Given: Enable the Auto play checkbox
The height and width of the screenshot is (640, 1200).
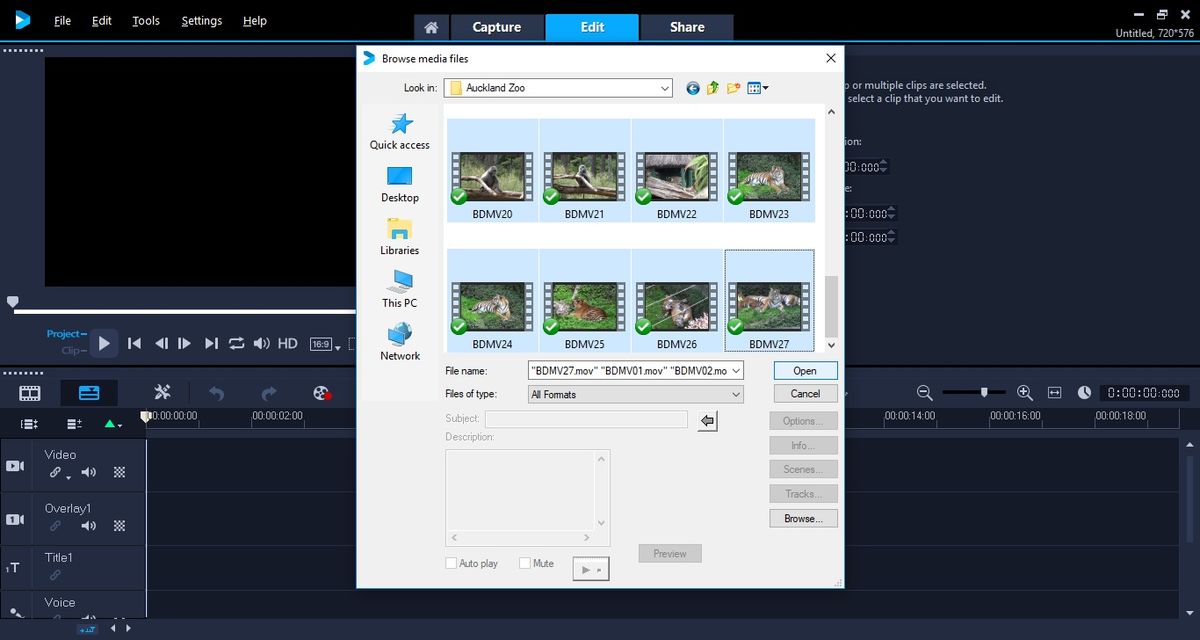Looking at the screenshot, I should (451, 564).
